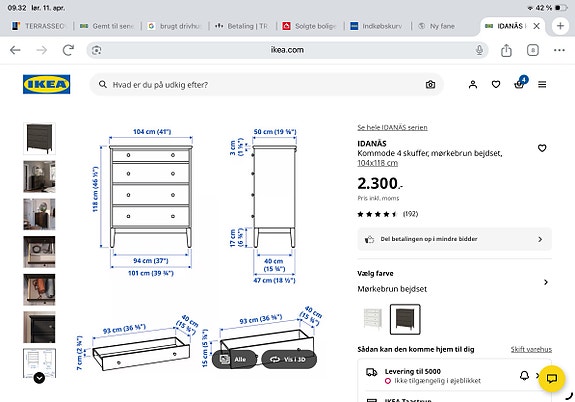Open the favorites heart icon in header
Screen dimensions: 575x402
tap(496, 84)
